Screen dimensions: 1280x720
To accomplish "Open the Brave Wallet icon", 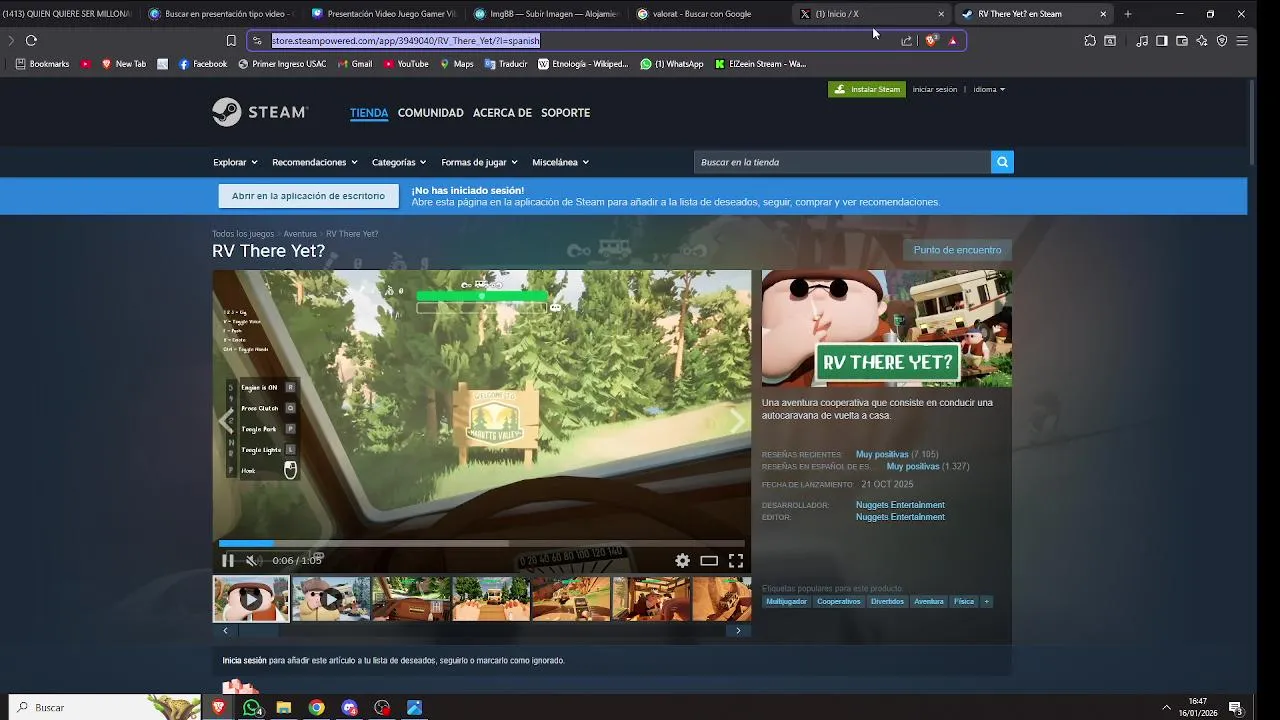I will [x=1182, y=41].
